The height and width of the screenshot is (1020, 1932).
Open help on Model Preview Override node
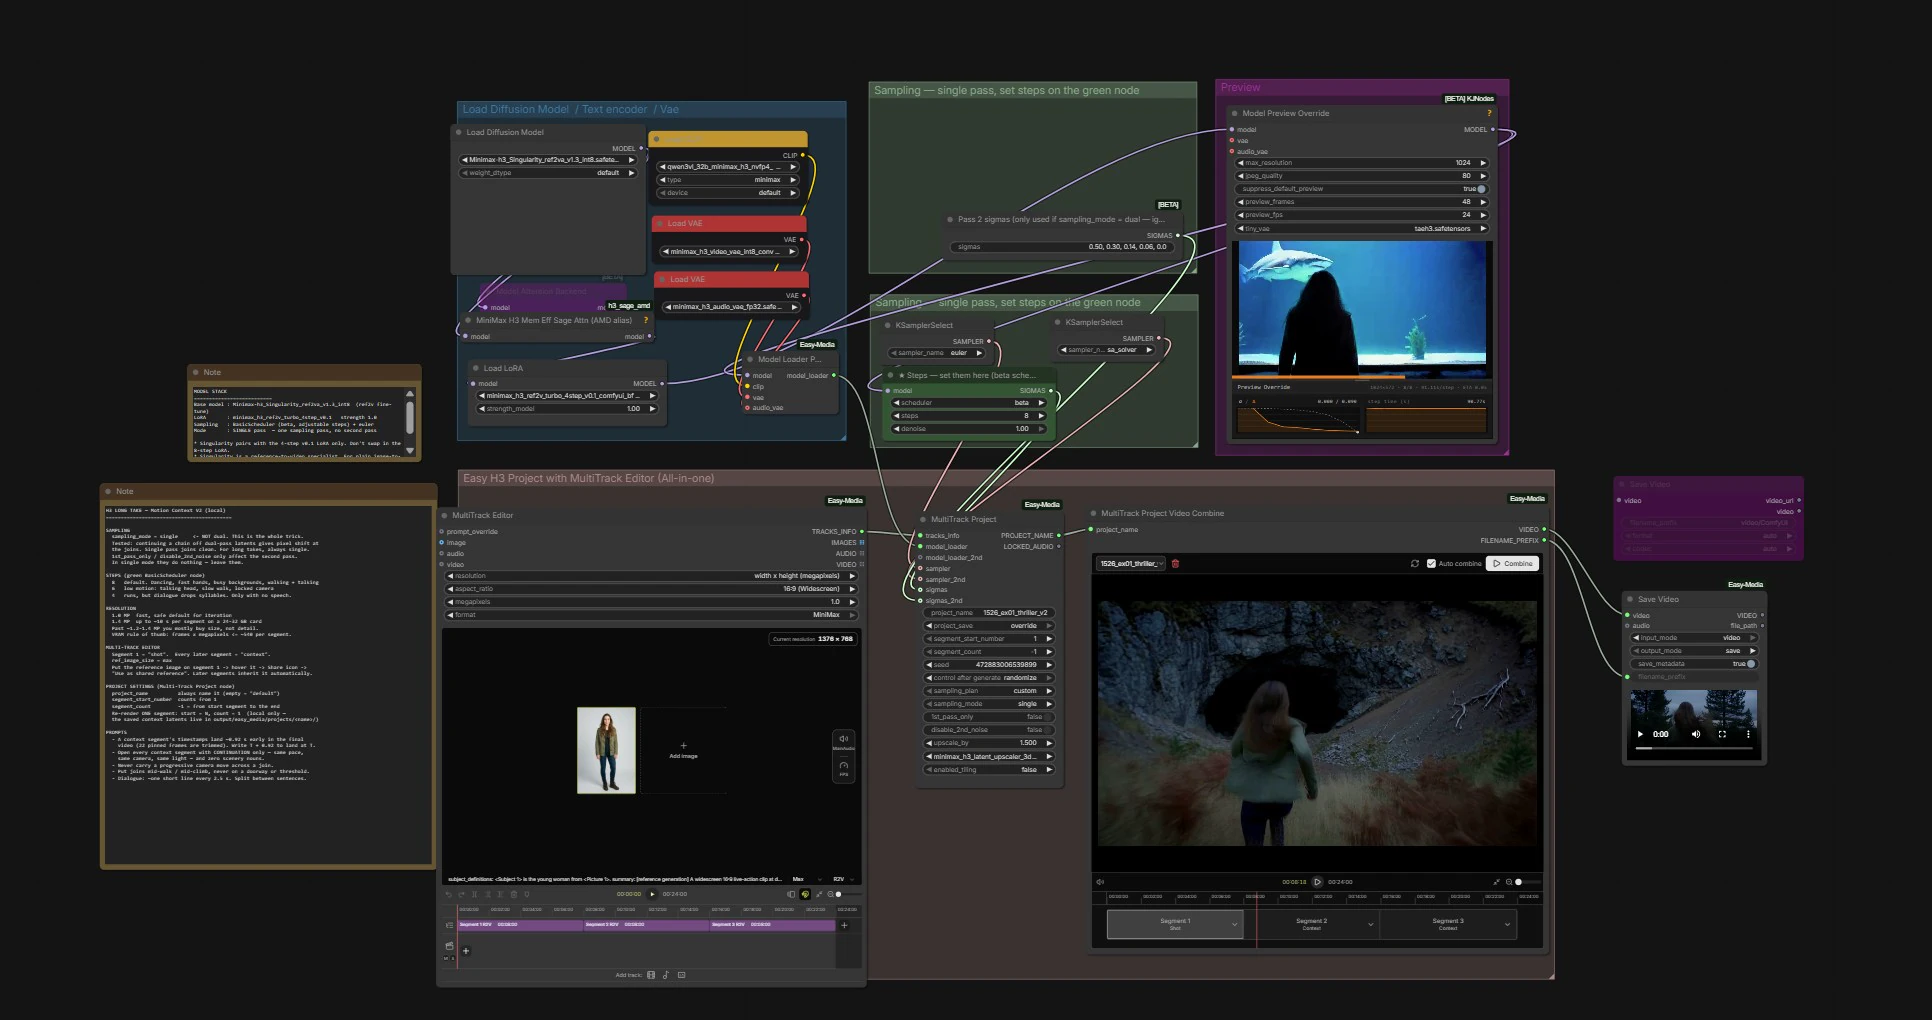coord(1489,113)
